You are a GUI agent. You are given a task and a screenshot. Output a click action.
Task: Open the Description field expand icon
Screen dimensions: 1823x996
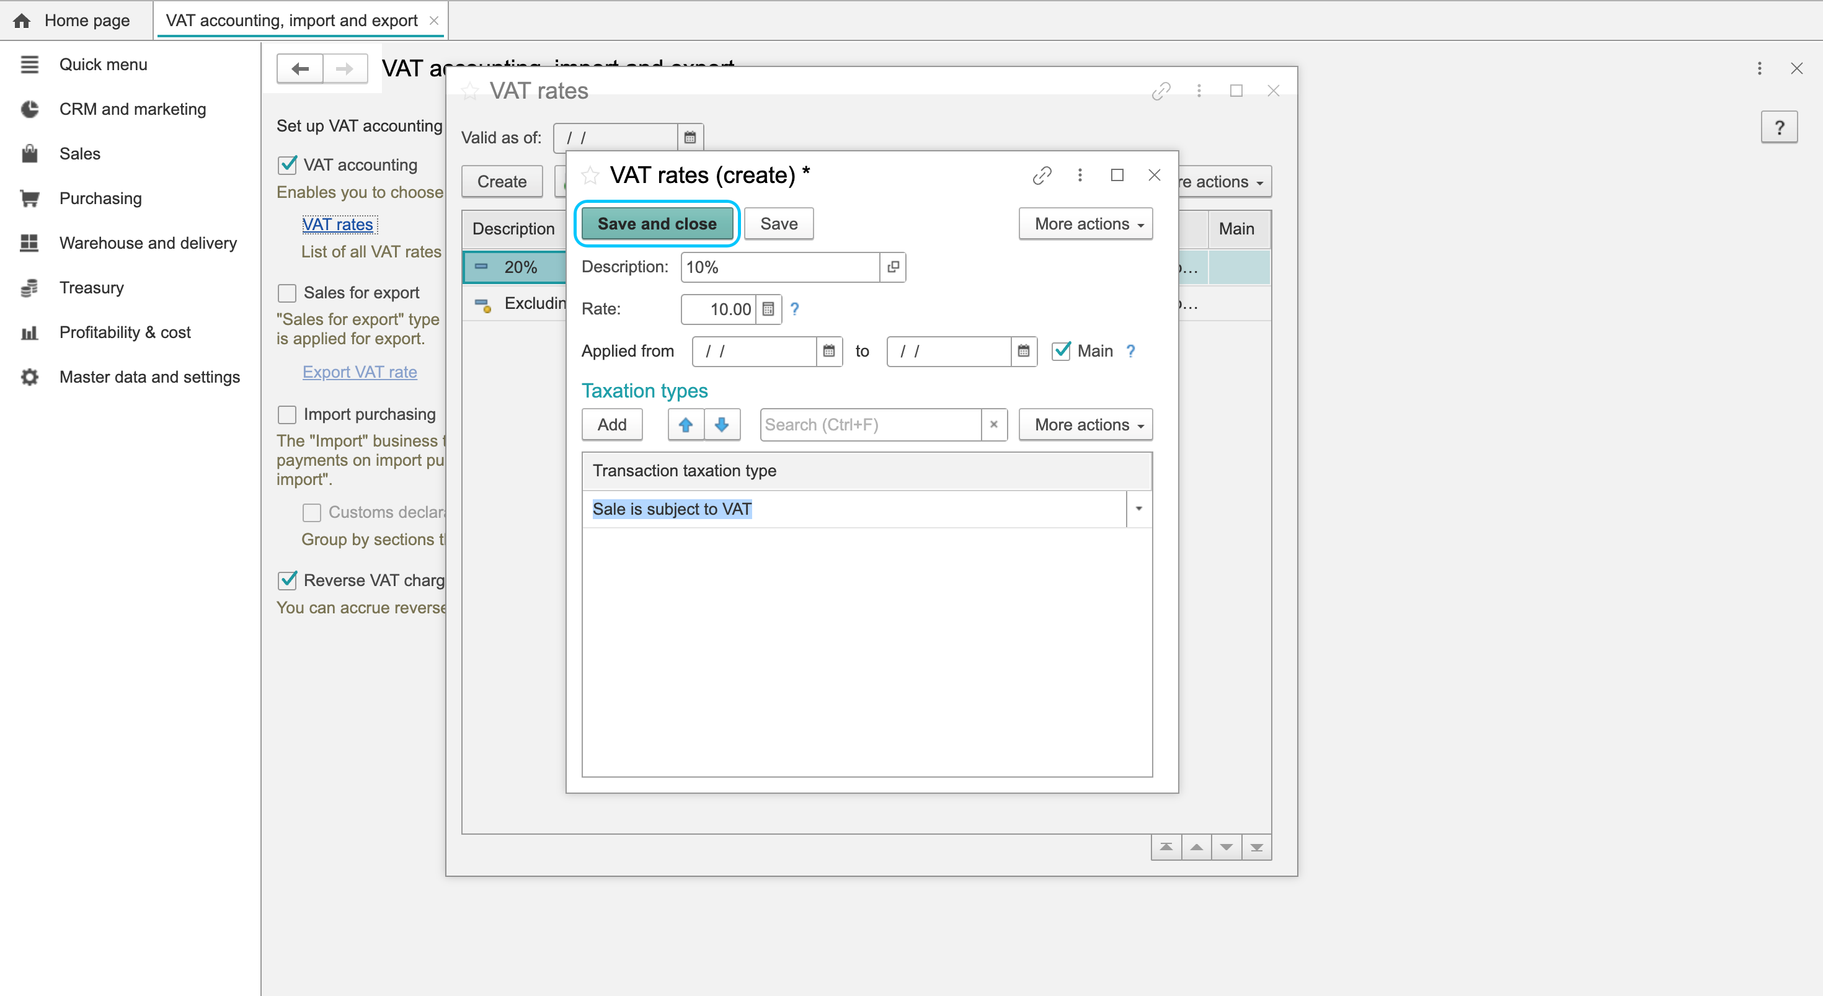[x=893, y=267]
